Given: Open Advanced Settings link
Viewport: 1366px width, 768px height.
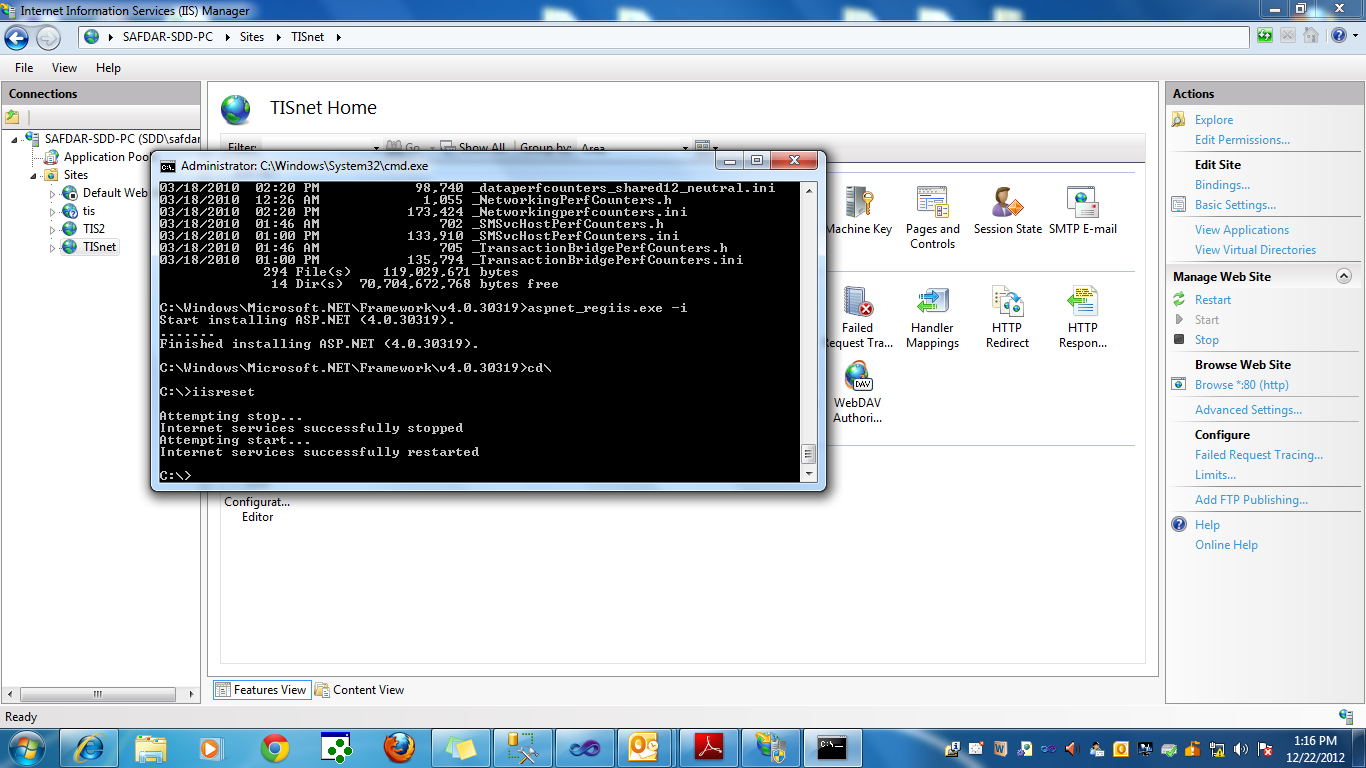Looking at the screenshot, I should click(1248, 410).
